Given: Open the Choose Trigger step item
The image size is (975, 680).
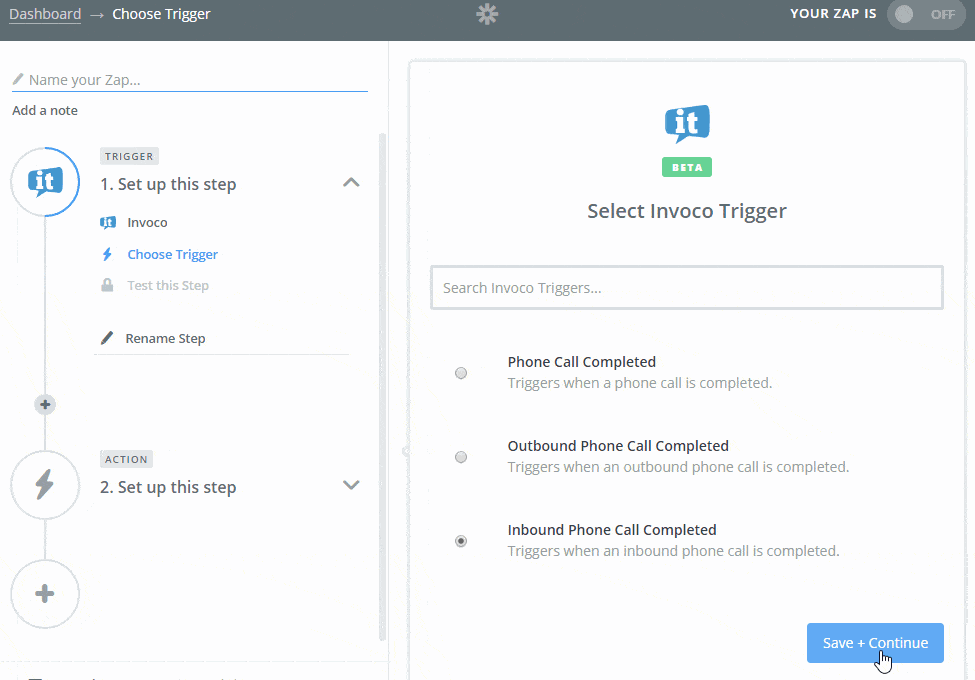Looking at the screenshot, I should 173,254.
